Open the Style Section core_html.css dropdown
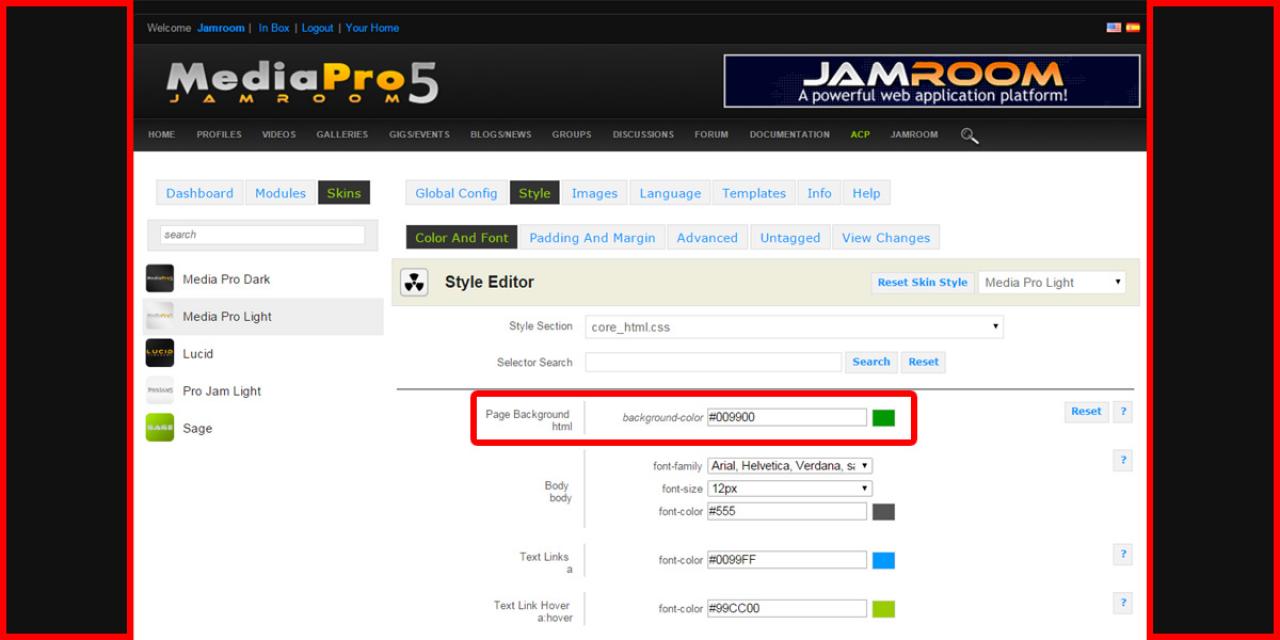The width and height of the screenshot is (1280, 640). point(794,327)
